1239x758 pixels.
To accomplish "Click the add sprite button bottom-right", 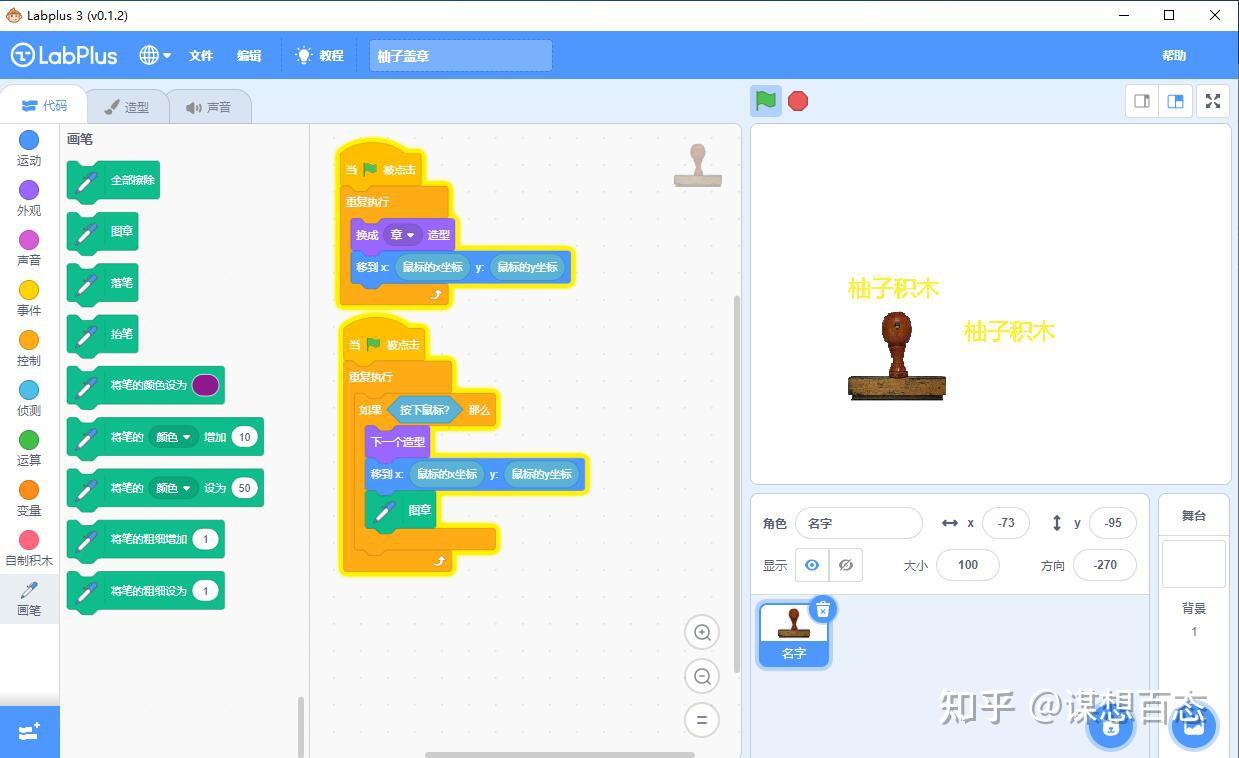I will (1110, 728).
